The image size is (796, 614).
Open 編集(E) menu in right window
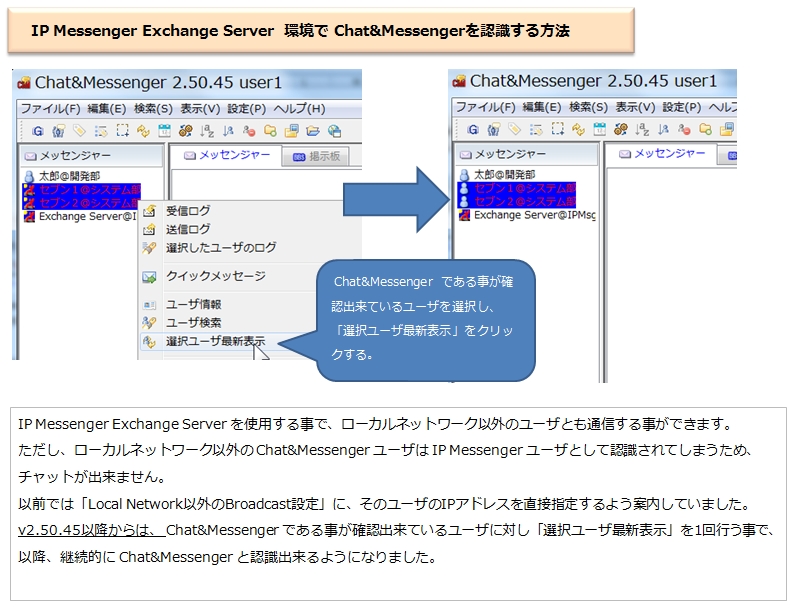tap(542, 107)
